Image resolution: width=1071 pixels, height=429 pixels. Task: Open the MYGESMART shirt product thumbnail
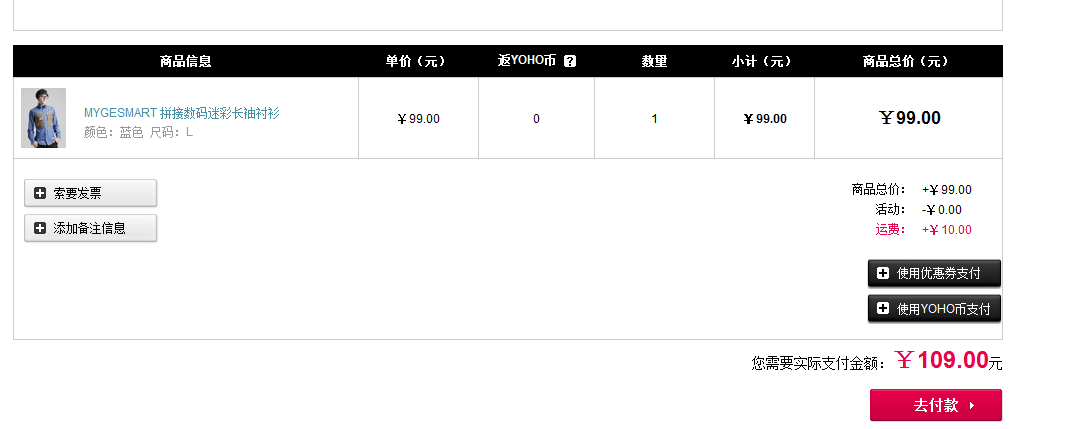pyautogui.click(x=44, y=117)
